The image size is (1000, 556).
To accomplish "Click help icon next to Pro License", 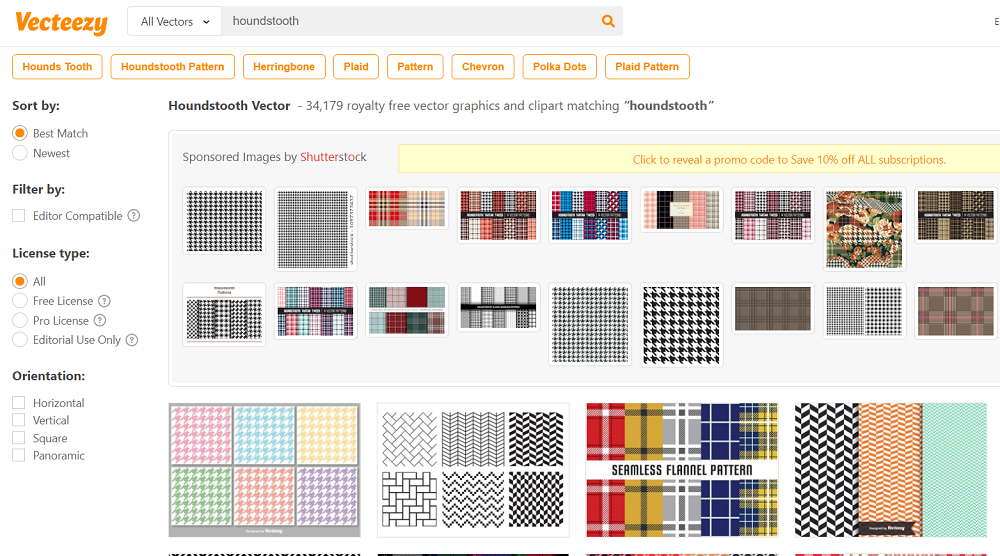I will pyautogui.click(x=100, y=321).
